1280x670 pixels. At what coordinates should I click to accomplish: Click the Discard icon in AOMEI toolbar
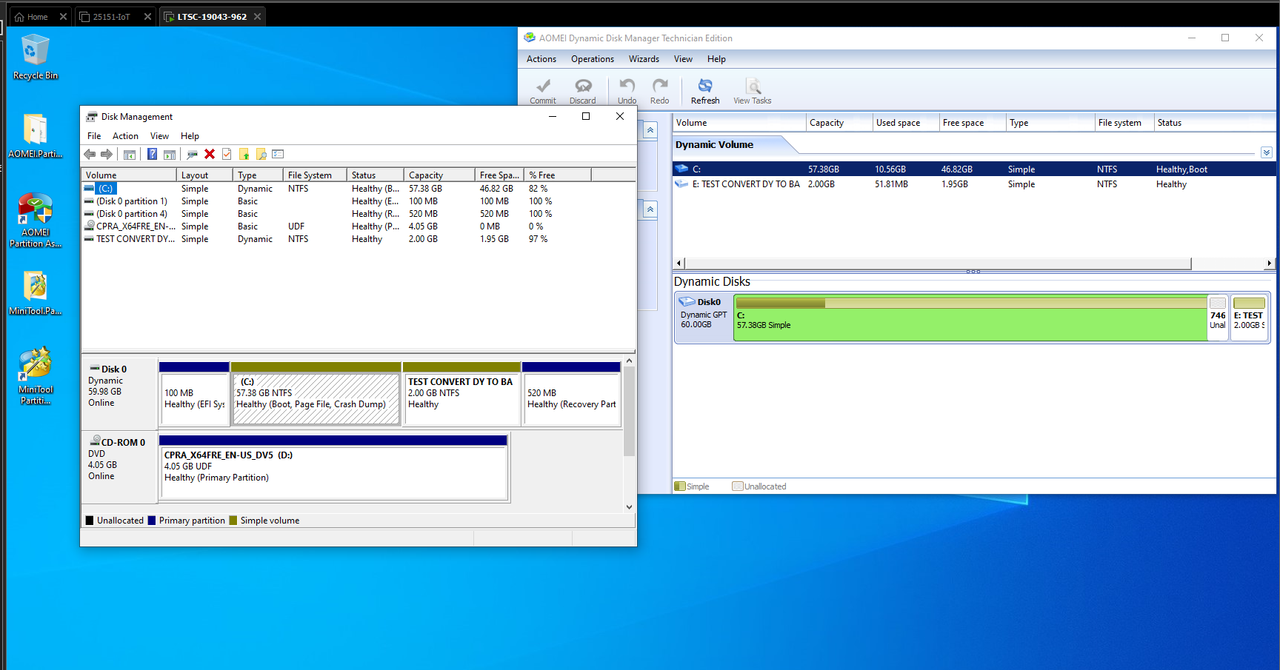coord(583,90)
